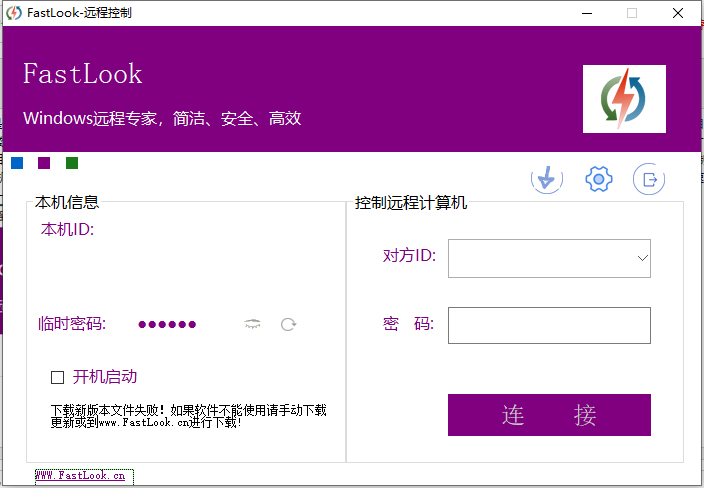
Task: Open the WWW.FastLook.cn link
Action: coord(80,475)
